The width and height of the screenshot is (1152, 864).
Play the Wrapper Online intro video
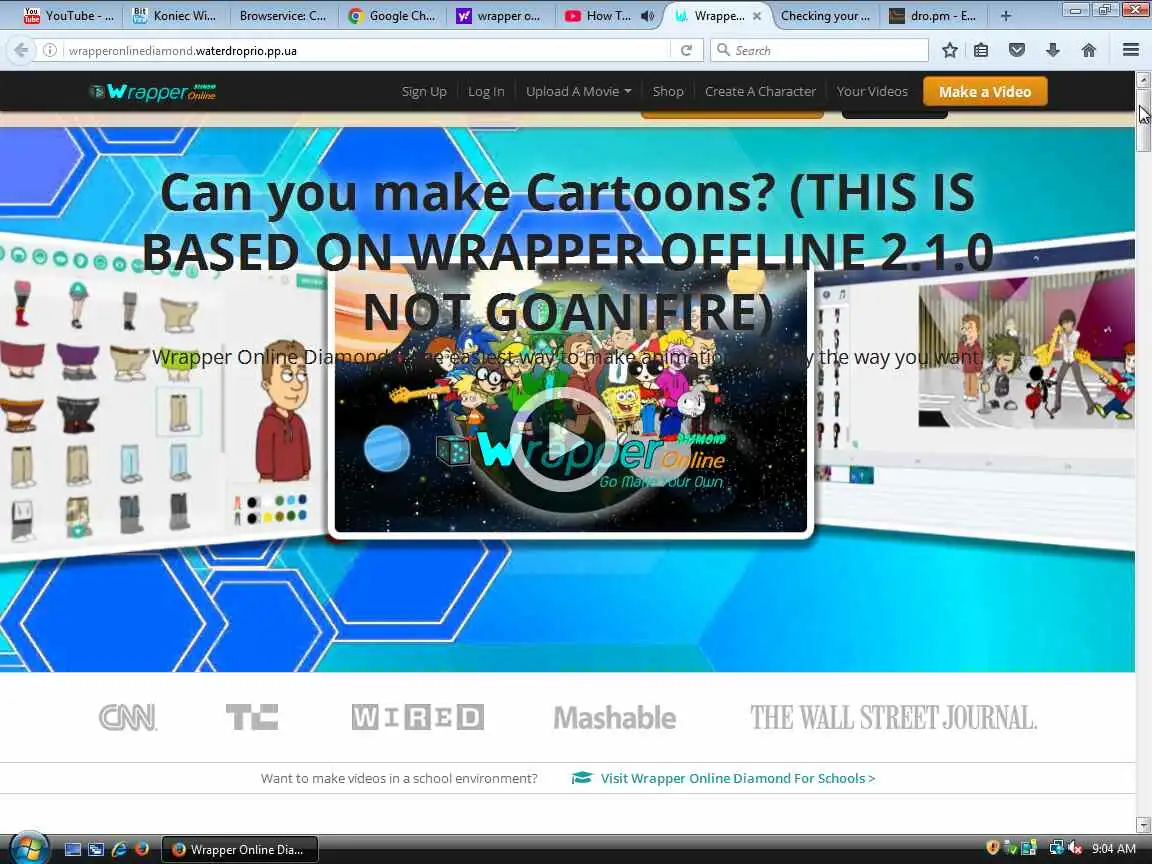coord(564,439)
